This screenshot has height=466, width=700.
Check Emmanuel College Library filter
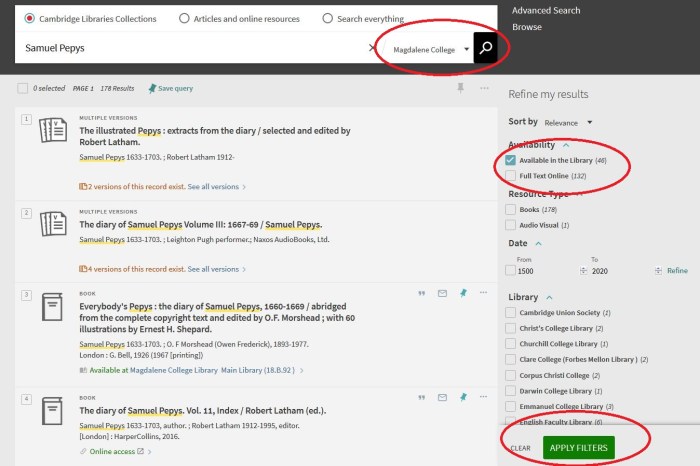[510, 406]
